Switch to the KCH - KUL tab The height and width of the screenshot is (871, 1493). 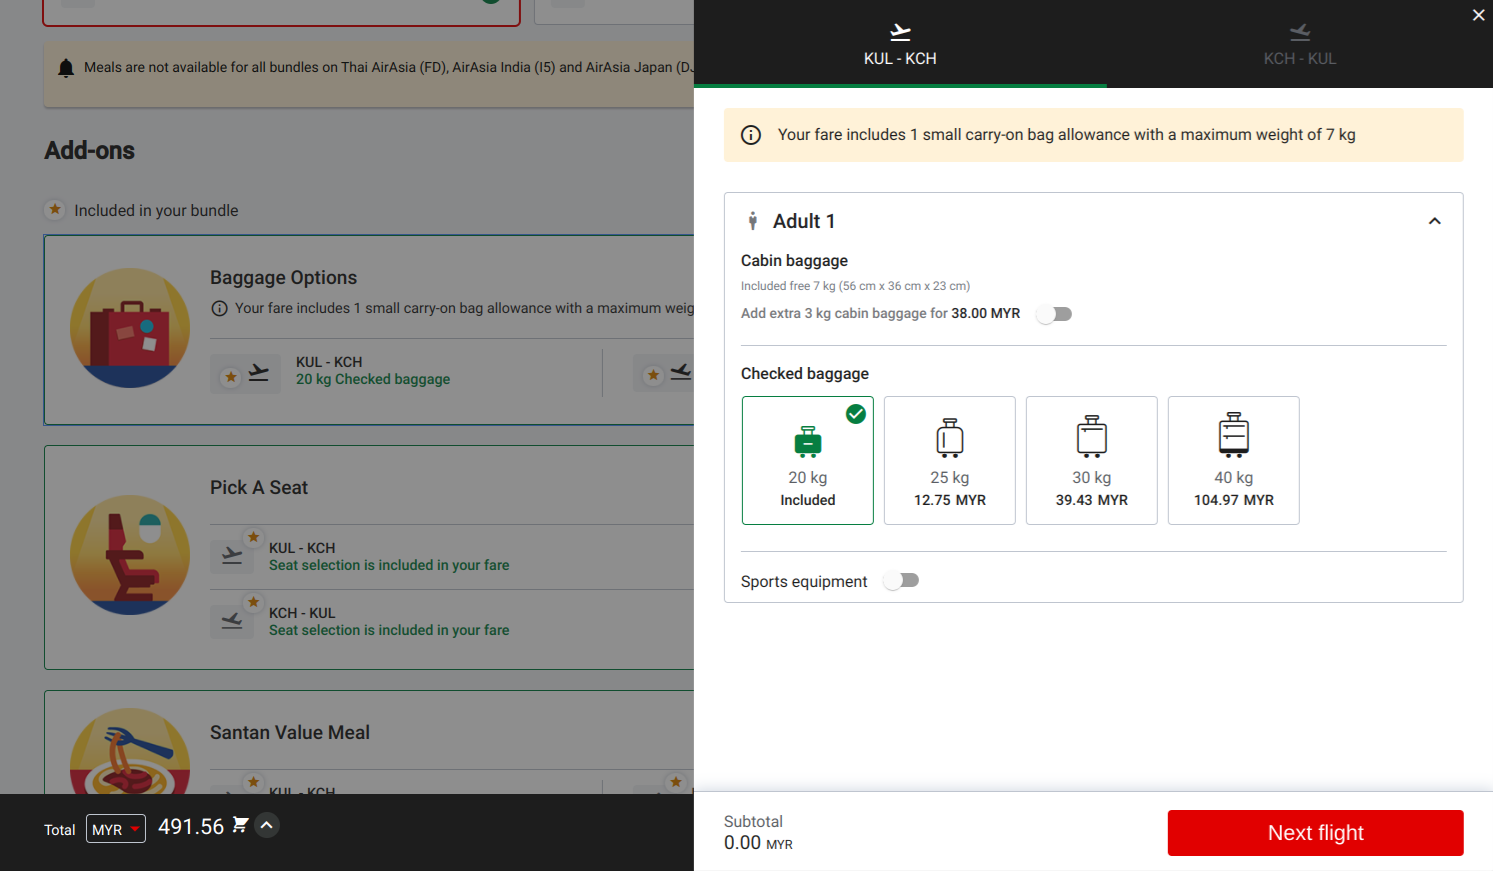(x=1299, y=44)
